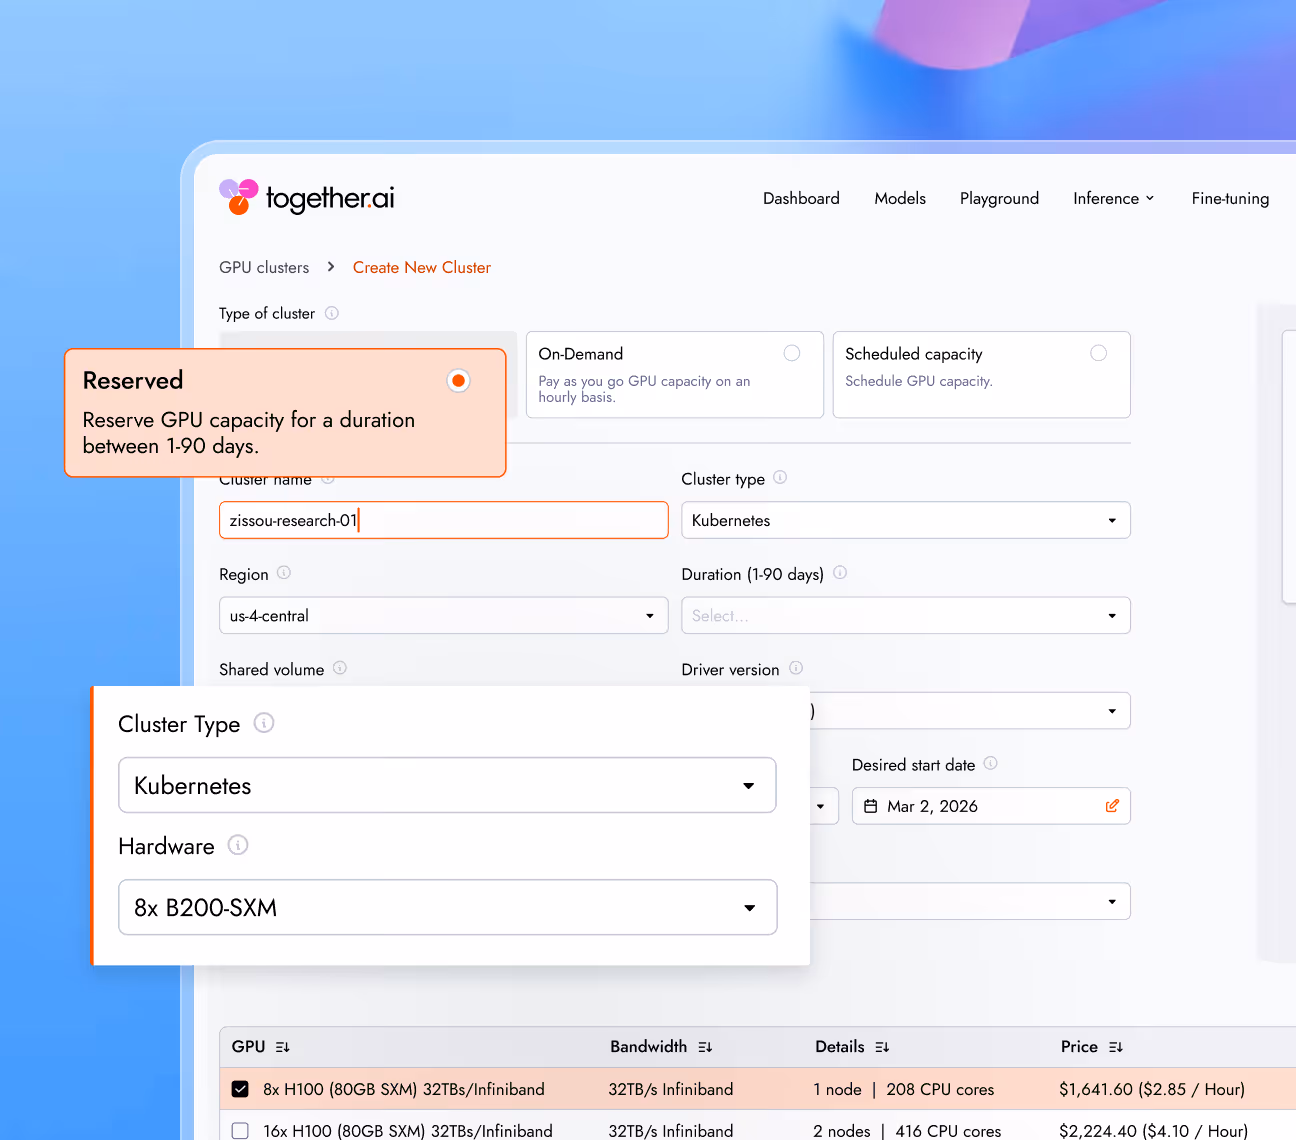
Task: Open the 8x B200-SXM Hardware dropdown
Action: coord(447,907)
